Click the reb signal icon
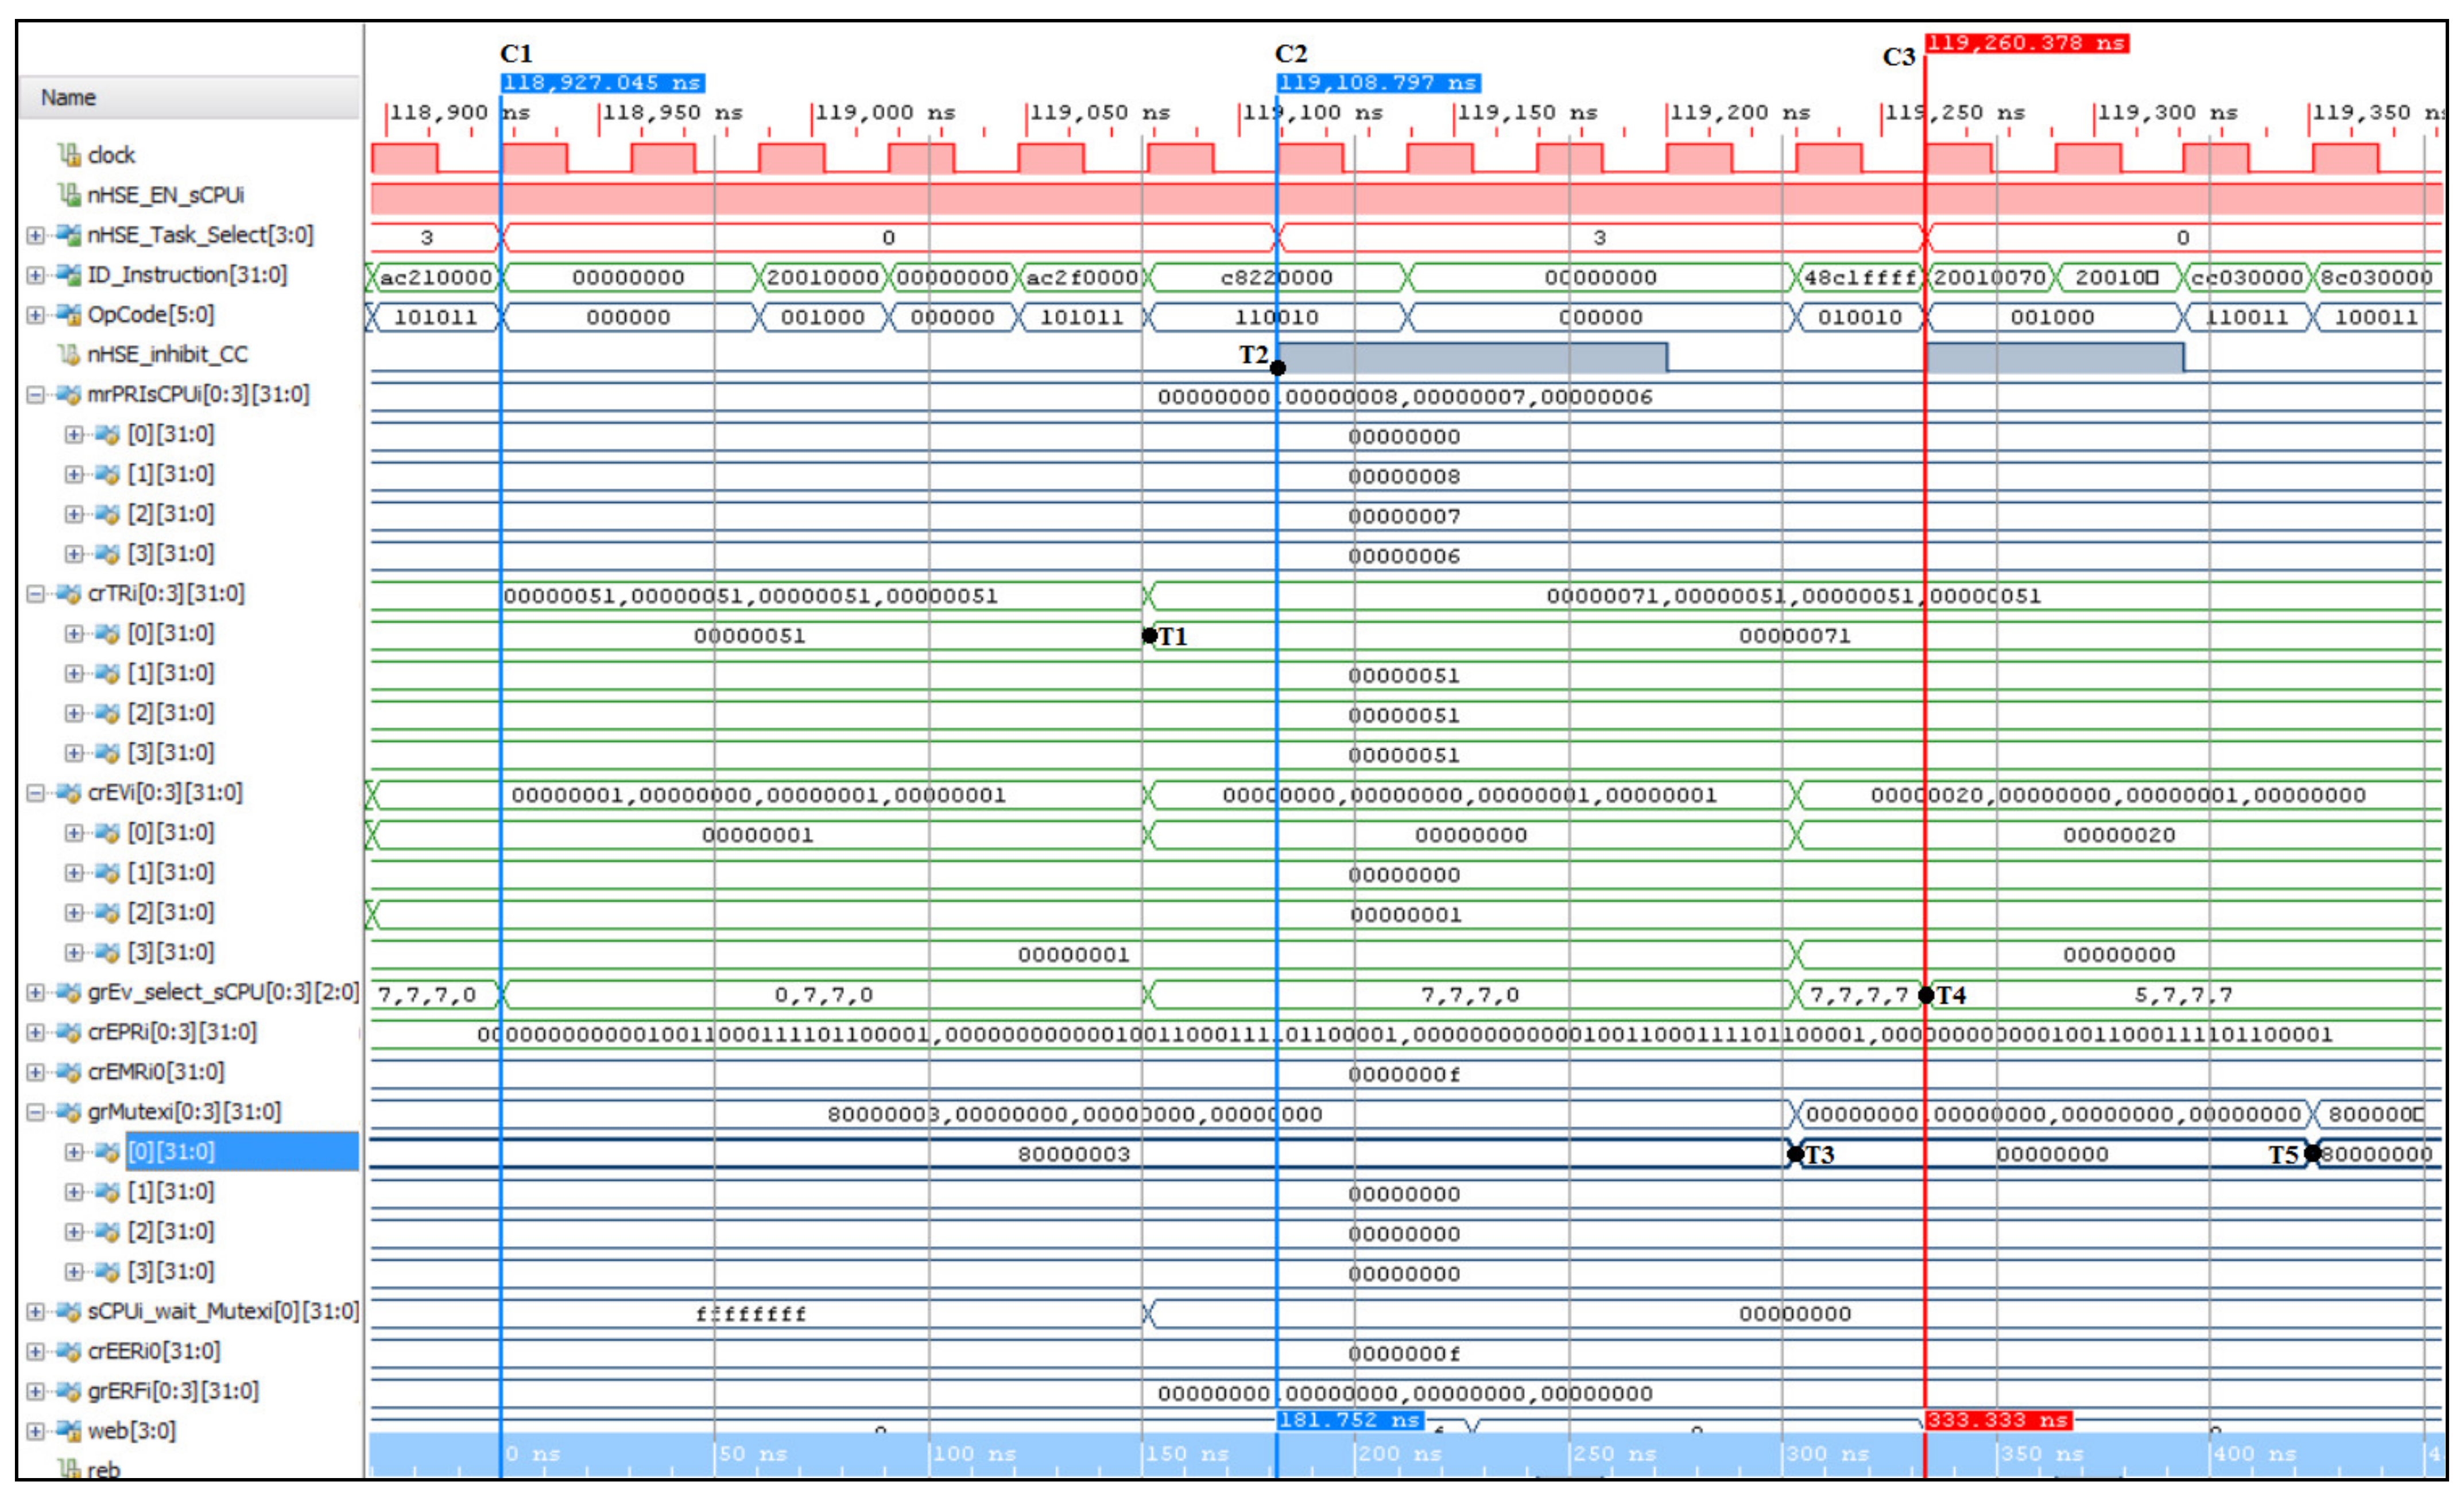The image size is (2464, 1497). [x=69, y=1469]
